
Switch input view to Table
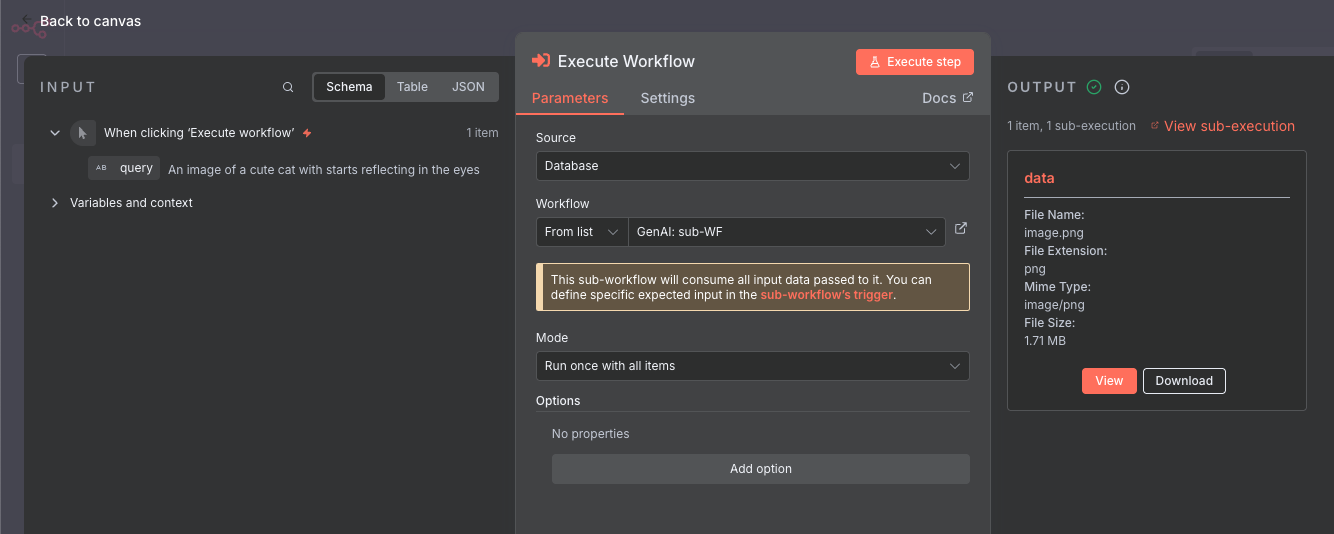pyautogui.click(x=412, y=87)
